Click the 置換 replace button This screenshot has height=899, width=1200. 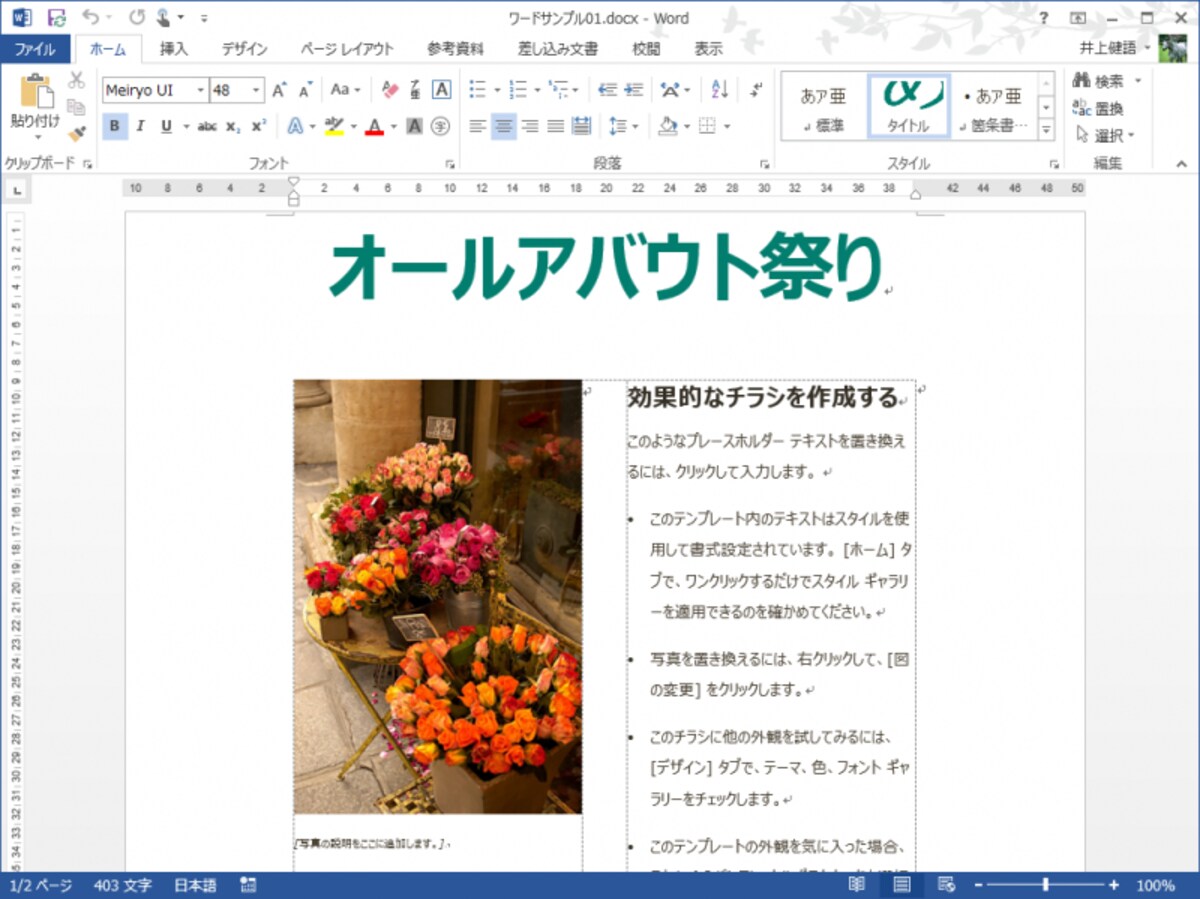click(x=1098, y=108)
